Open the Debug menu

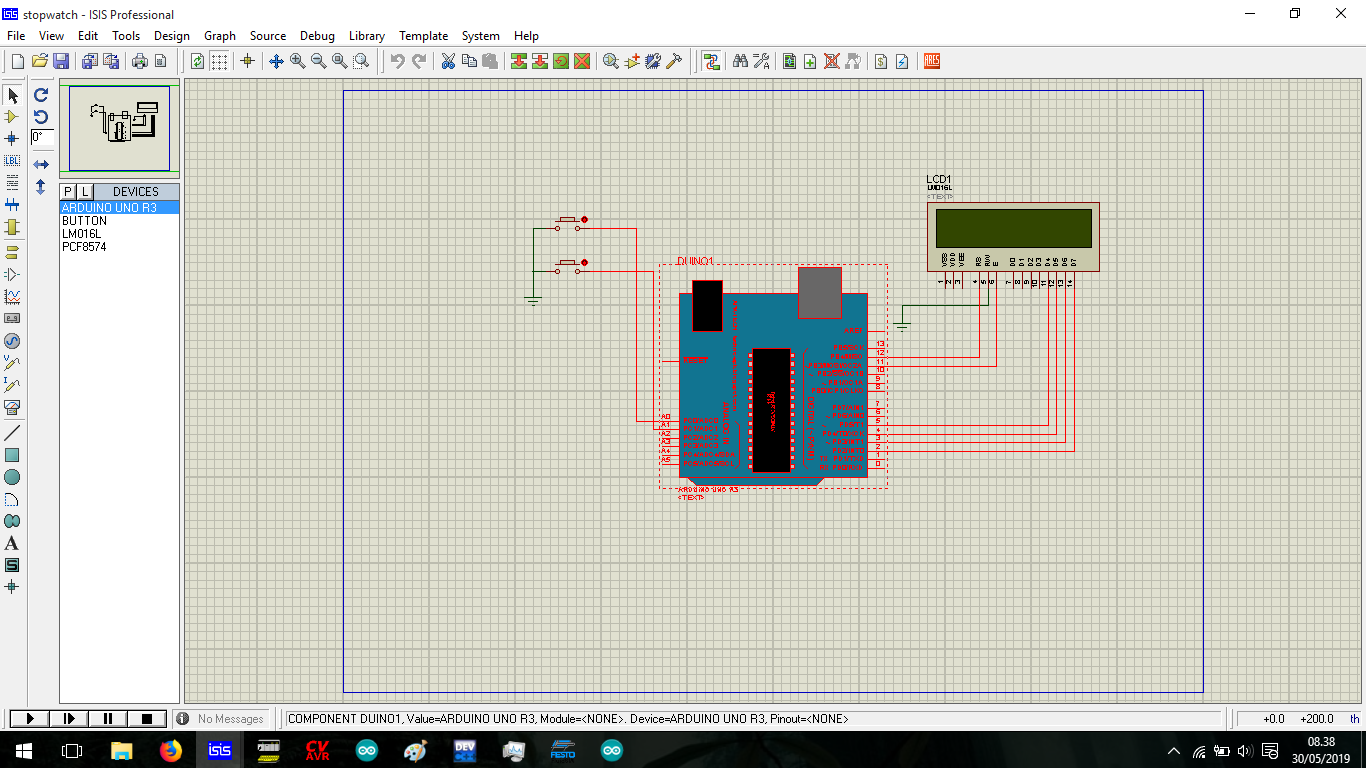[317, 36]
